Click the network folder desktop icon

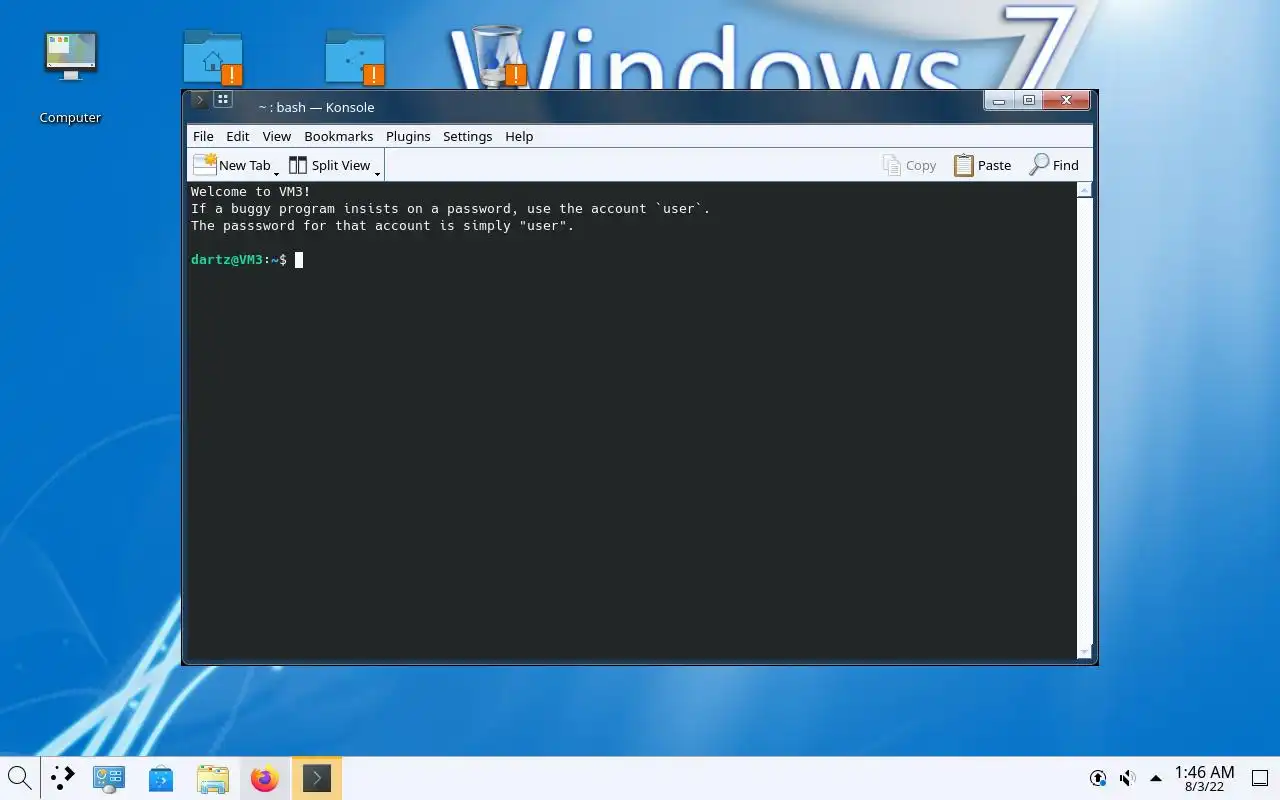tap(355, 57)
